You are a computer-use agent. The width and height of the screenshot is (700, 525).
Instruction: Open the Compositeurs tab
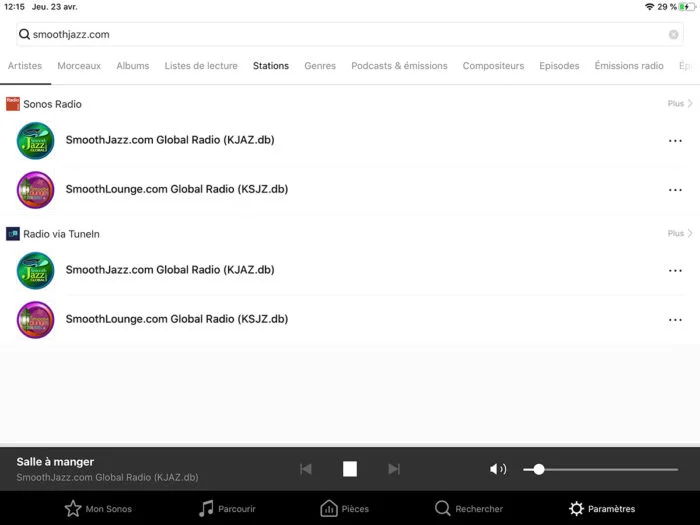click(x=493, y=66)
